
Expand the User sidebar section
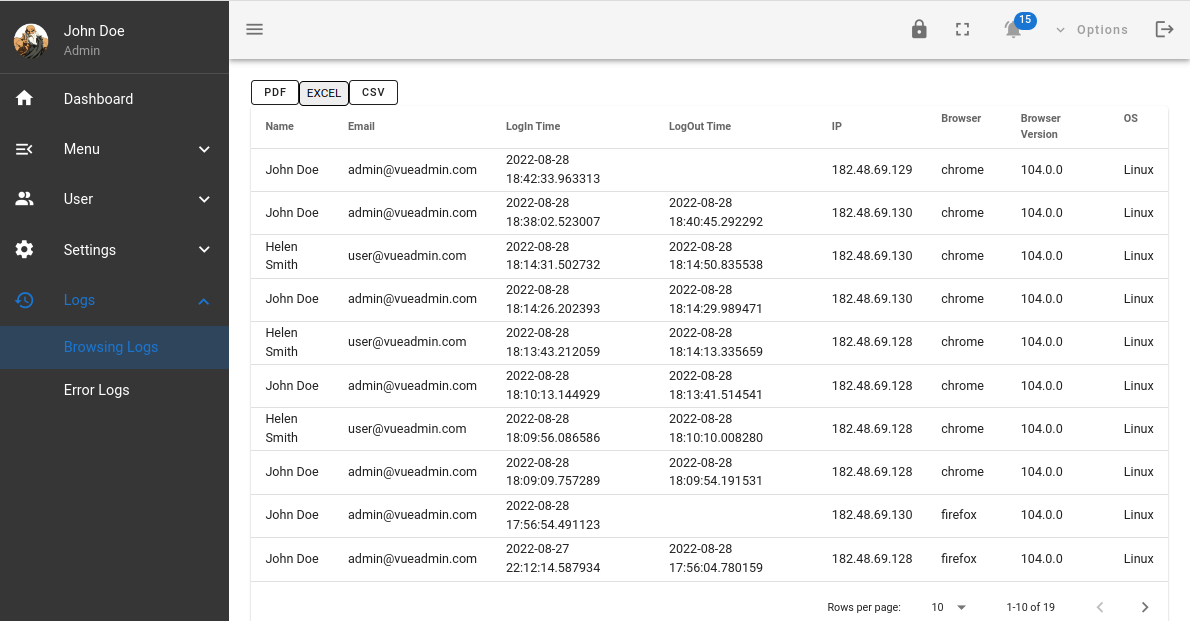point(204,199)
